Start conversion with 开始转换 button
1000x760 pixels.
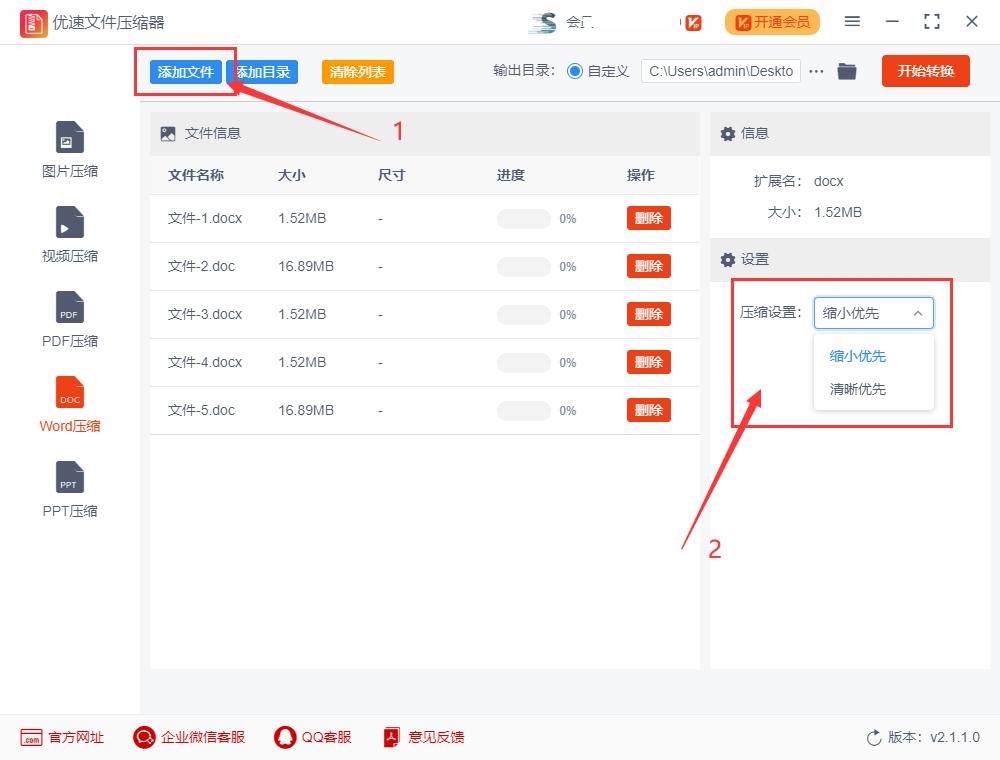(x=925, y=71)
